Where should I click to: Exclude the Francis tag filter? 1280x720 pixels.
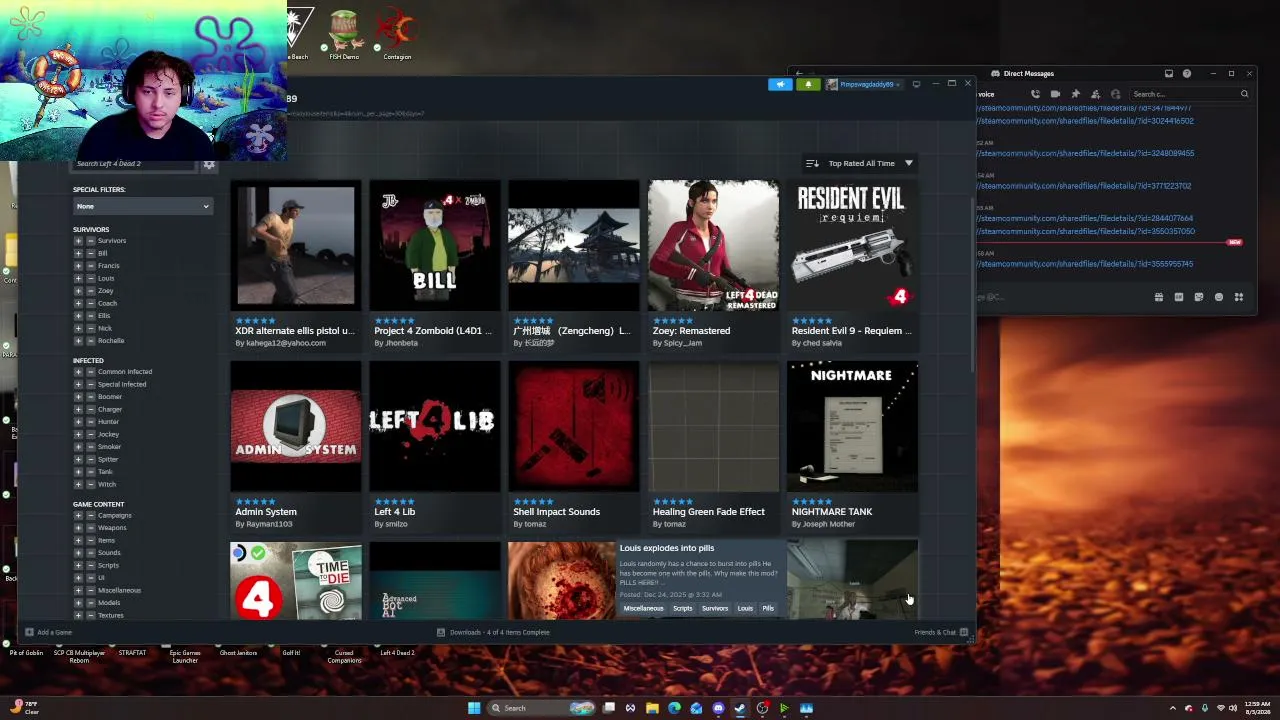91,266
